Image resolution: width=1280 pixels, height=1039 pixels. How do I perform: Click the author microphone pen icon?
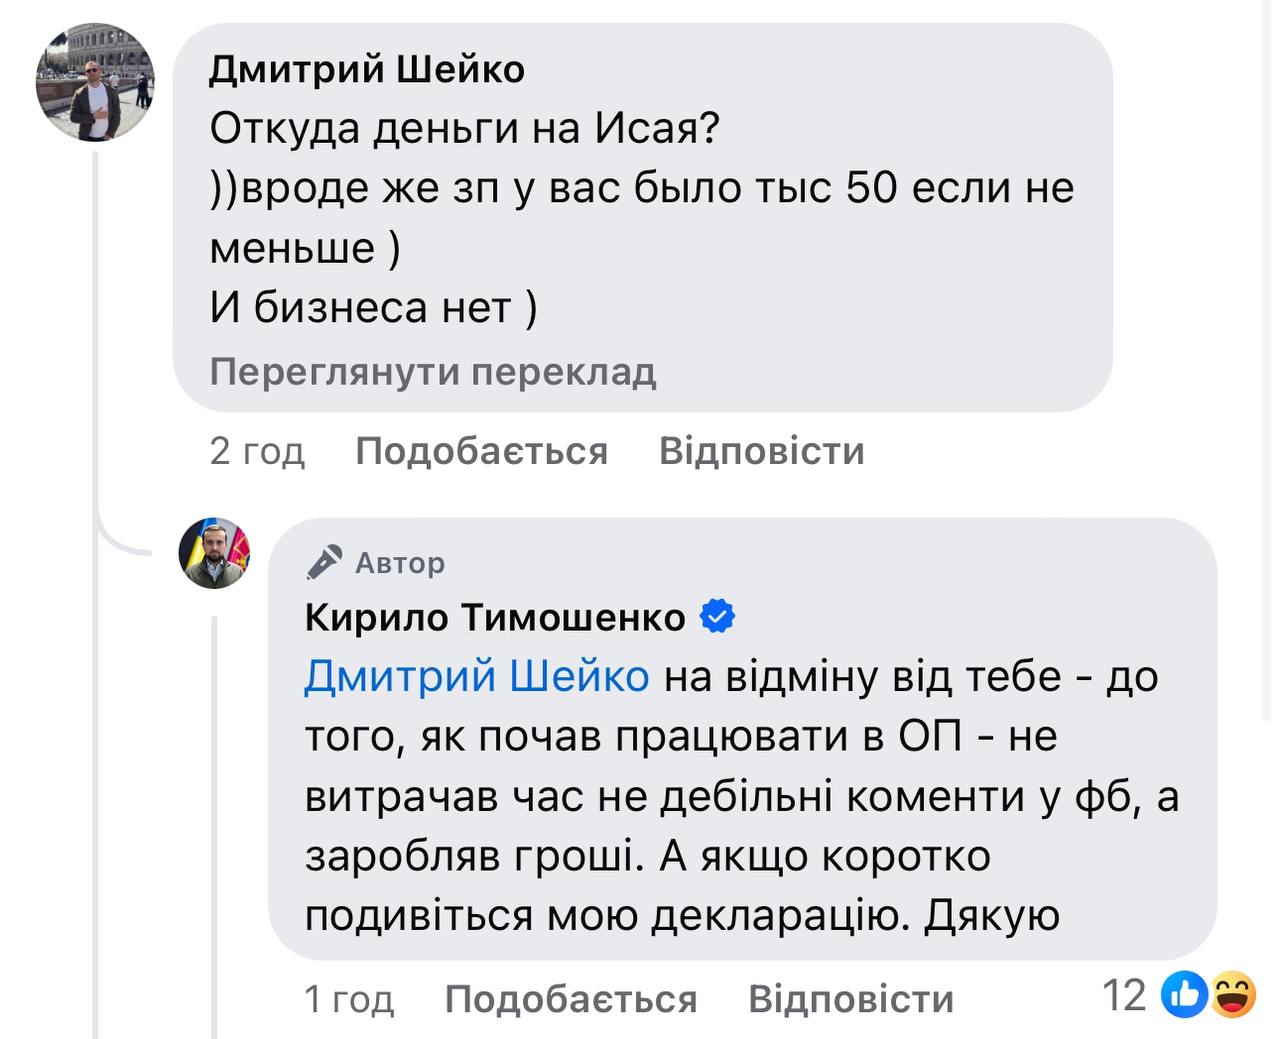(324, 563)
